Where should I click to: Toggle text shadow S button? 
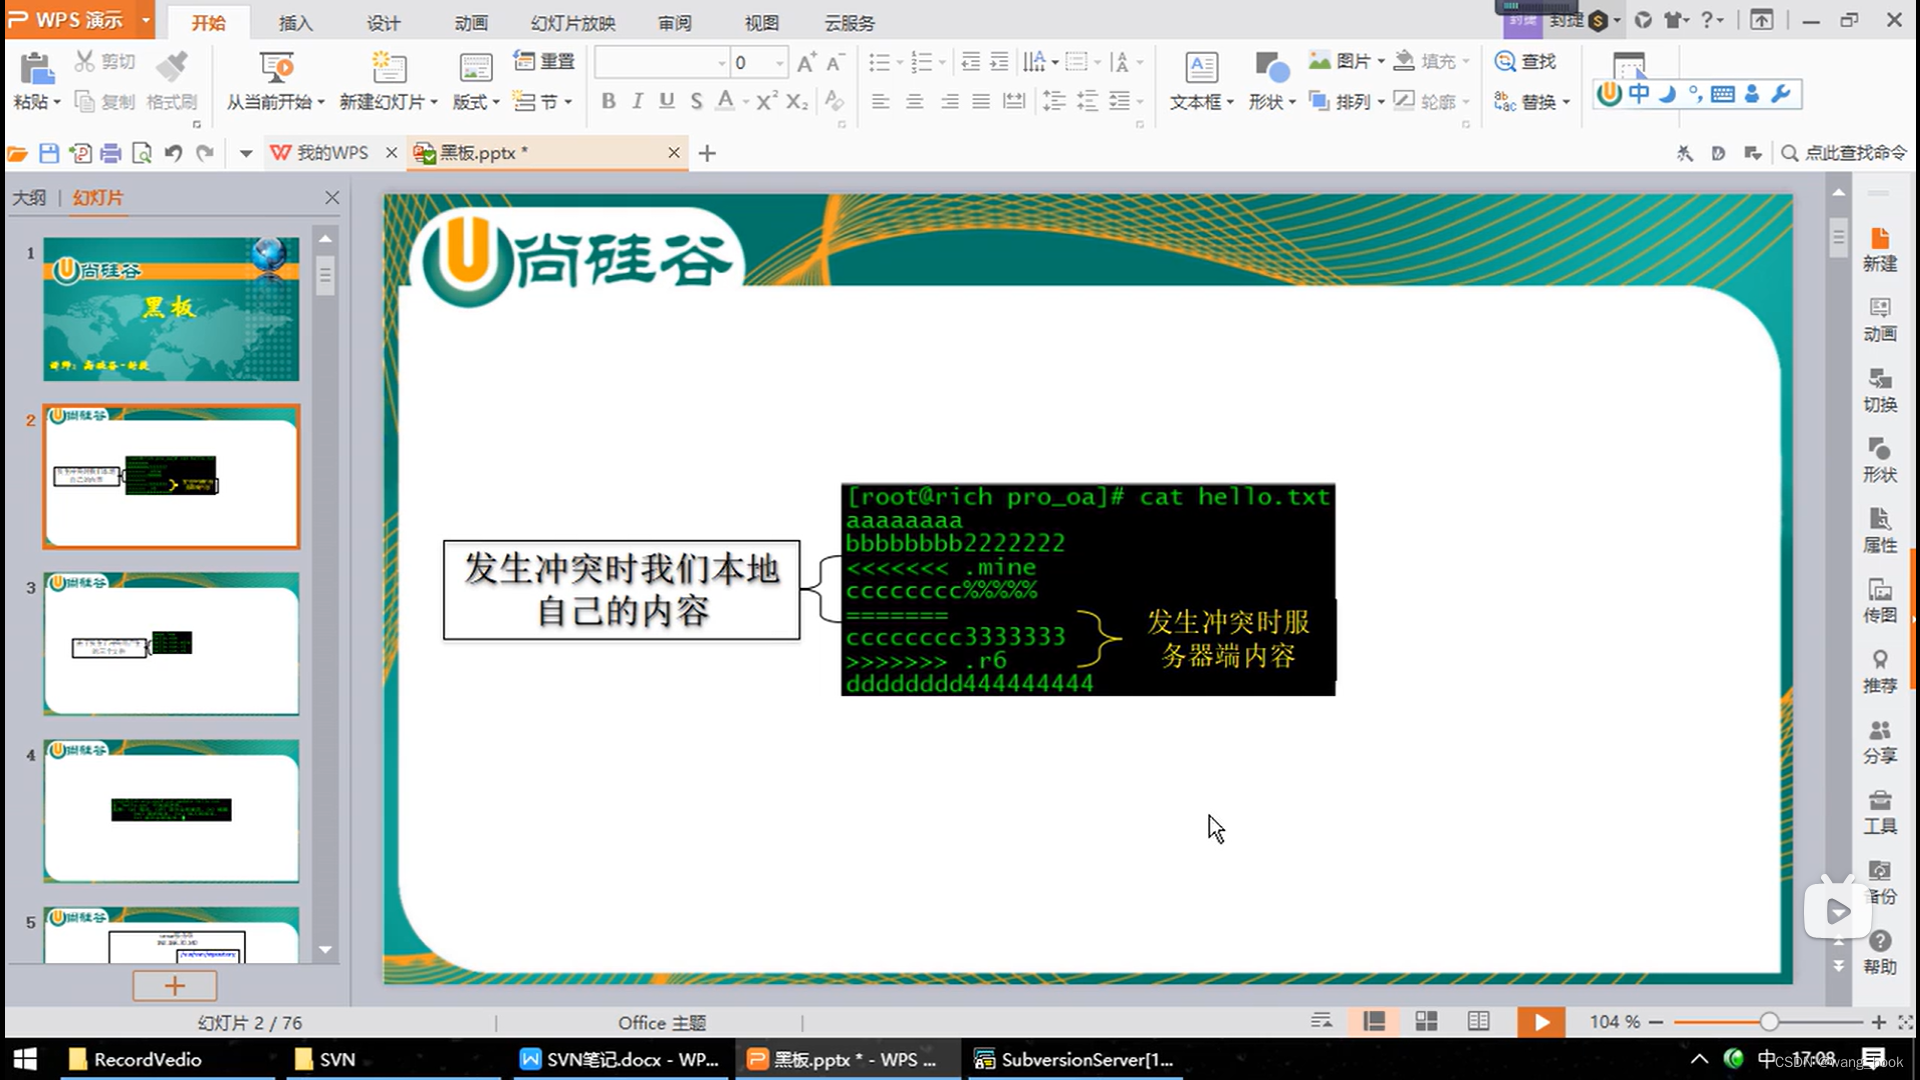point(696,101)
